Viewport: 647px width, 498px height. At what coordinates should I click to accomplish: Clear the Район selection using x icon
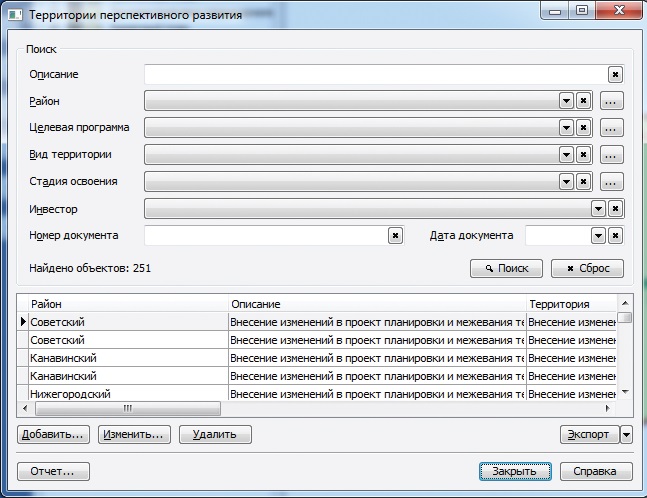pos(583,101)
